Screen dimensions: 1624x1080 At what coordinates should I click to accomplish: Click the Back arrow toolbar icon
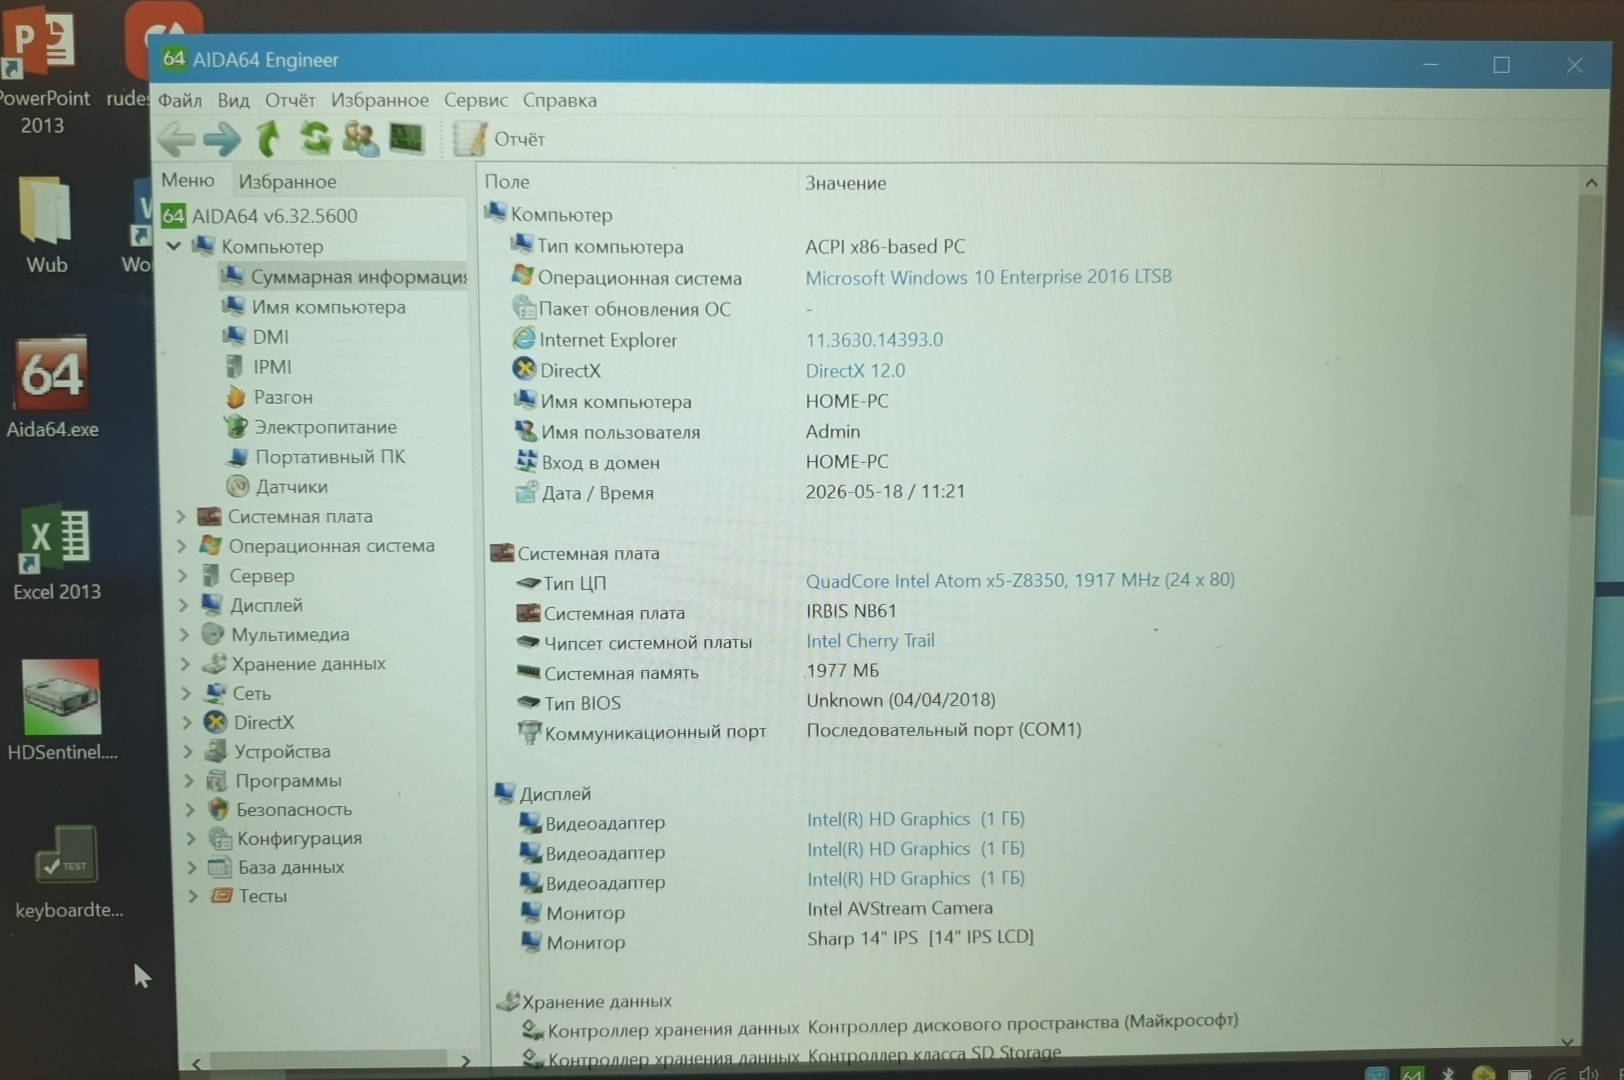coord(177,139)
